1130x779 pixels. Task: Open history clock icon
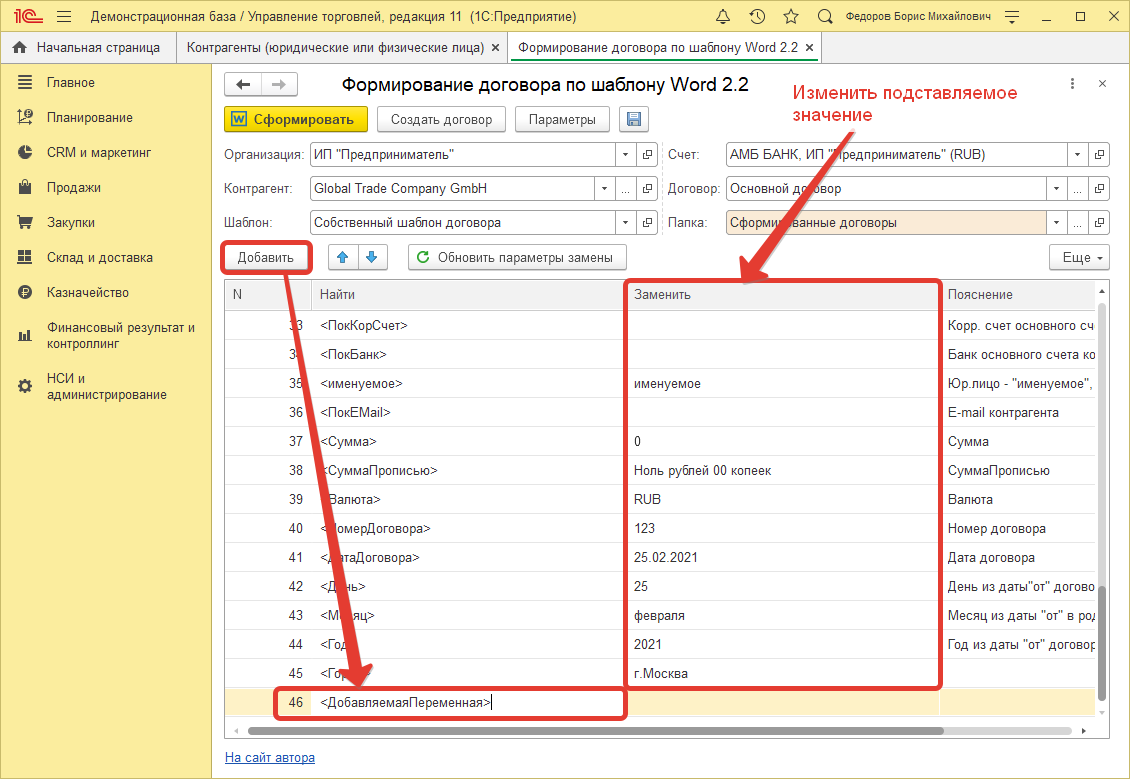coord(757,17)
